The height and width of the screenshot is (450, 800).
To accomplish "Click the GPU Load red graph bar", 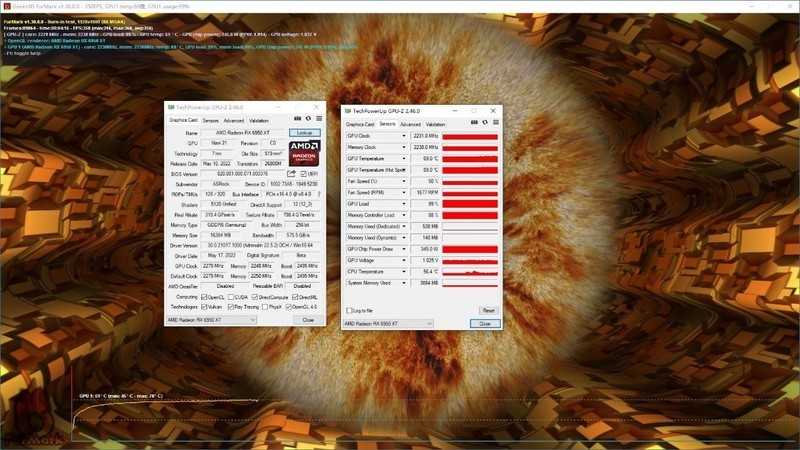I will click(x=470, y=204).
